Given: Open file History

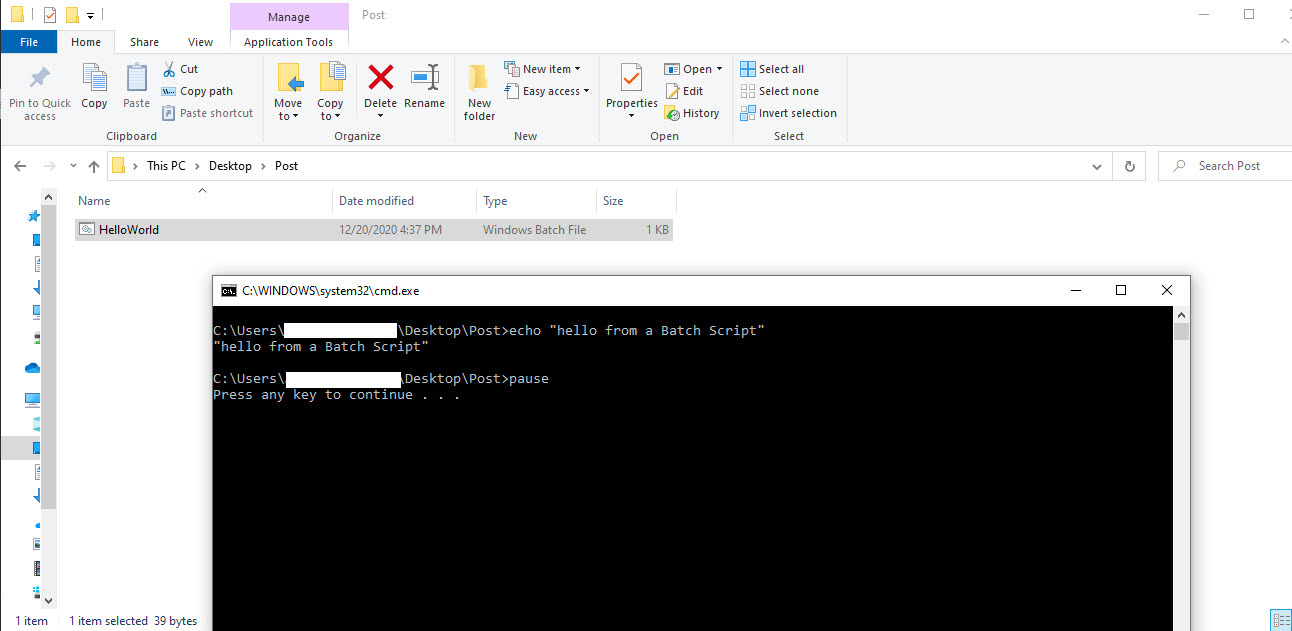Looking at the screenshot, I should click(x=692, y=113).
